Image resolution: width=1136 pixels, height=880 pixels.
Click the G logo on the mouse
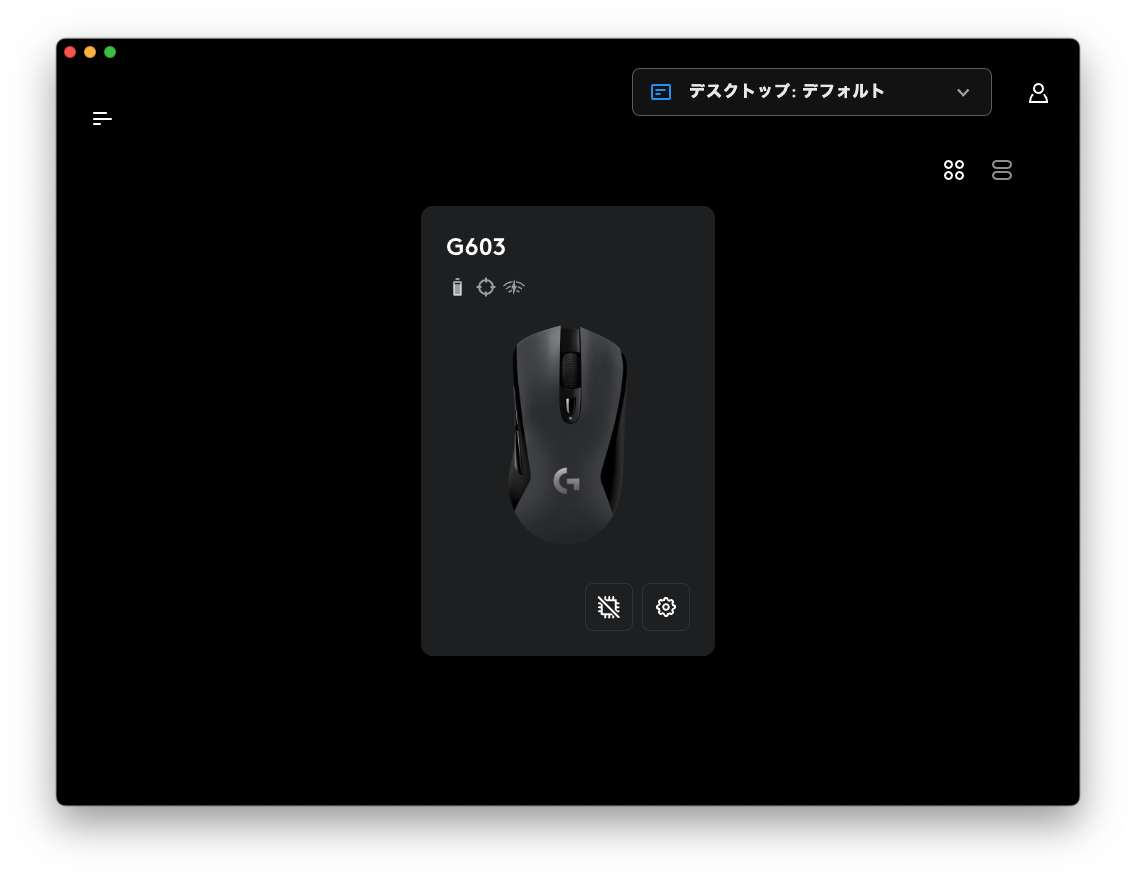567,480
